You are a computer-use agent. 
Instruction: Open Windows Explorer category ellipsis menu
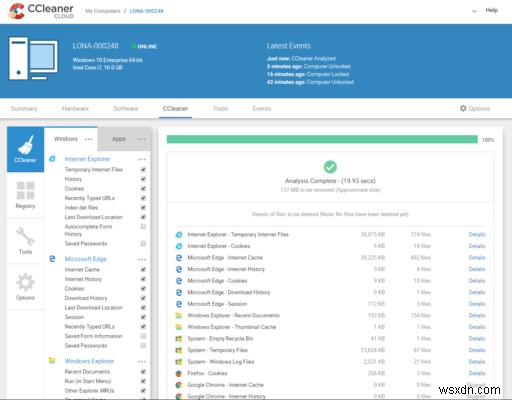142,361
